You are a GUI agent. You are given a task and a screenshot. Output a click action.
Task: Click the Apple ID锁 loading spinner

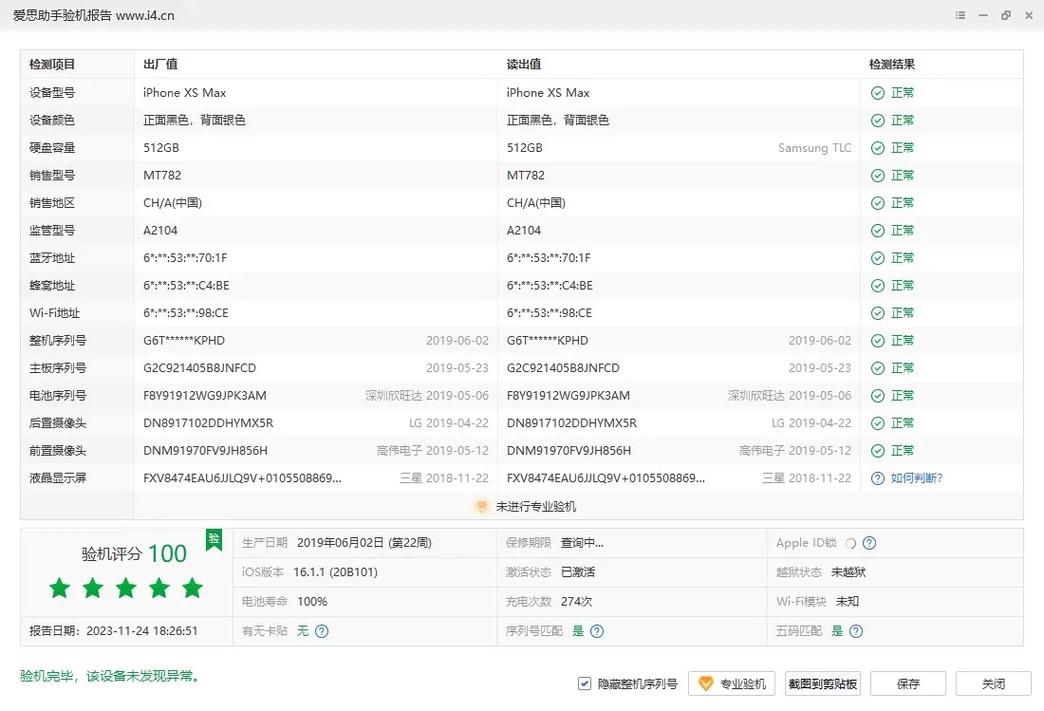[851, 542]
